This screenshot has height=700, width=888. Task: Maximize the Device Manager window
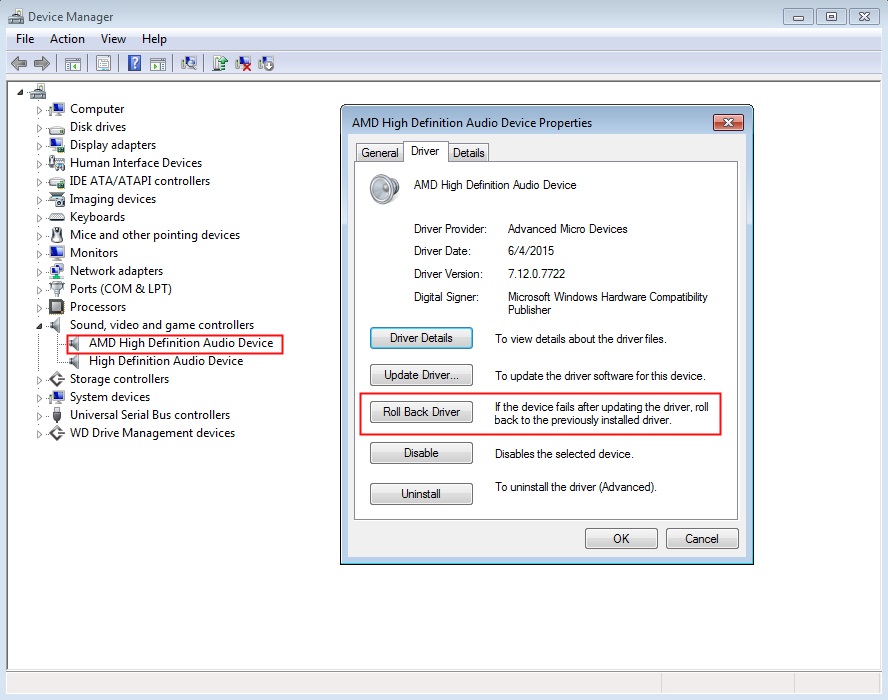(x=831, y=16)
